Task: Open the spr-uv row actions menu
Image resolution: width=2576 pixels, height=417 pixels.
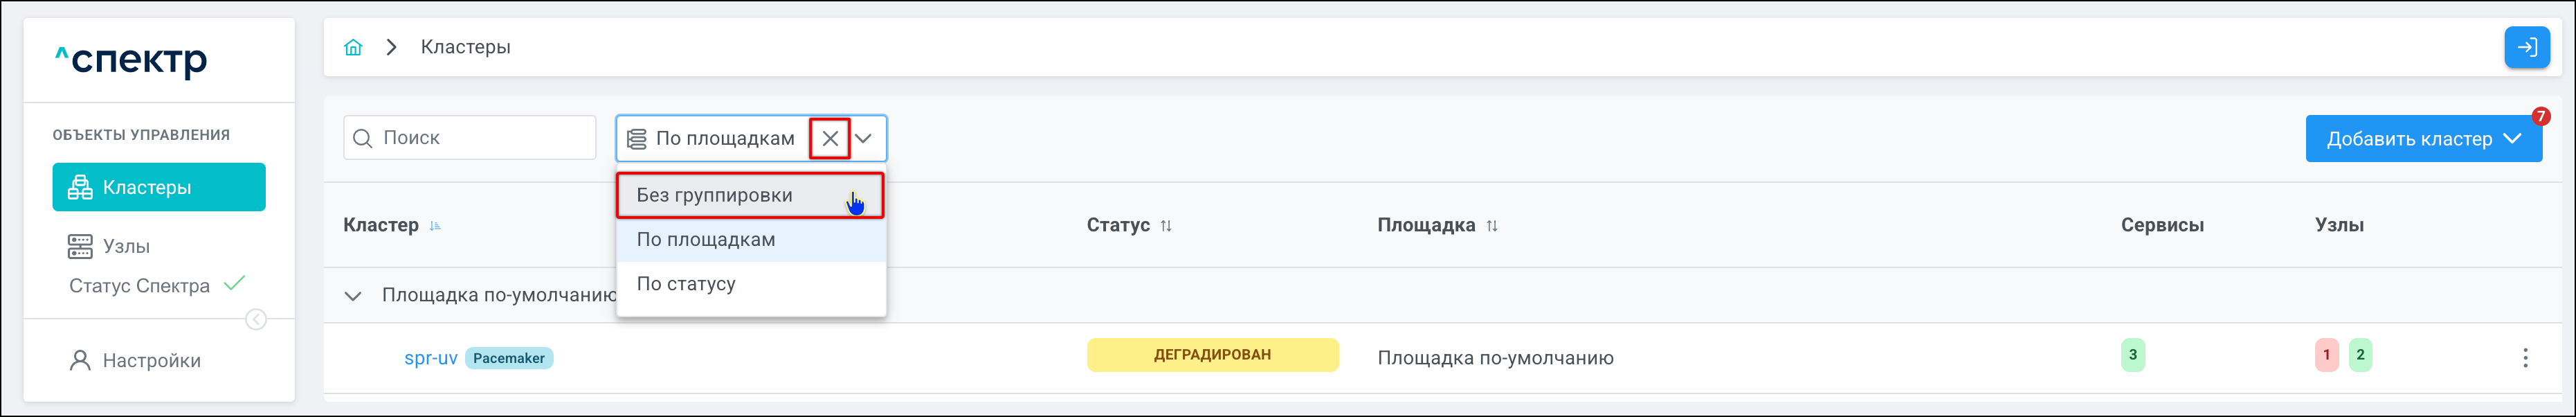Action: coord(2524,357)
